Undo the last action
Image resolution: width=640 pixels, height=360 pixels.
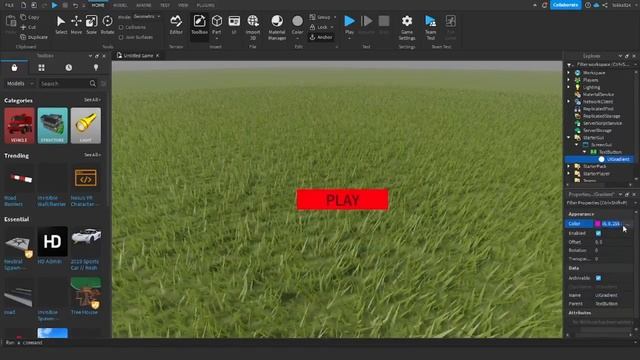[75, 5]
